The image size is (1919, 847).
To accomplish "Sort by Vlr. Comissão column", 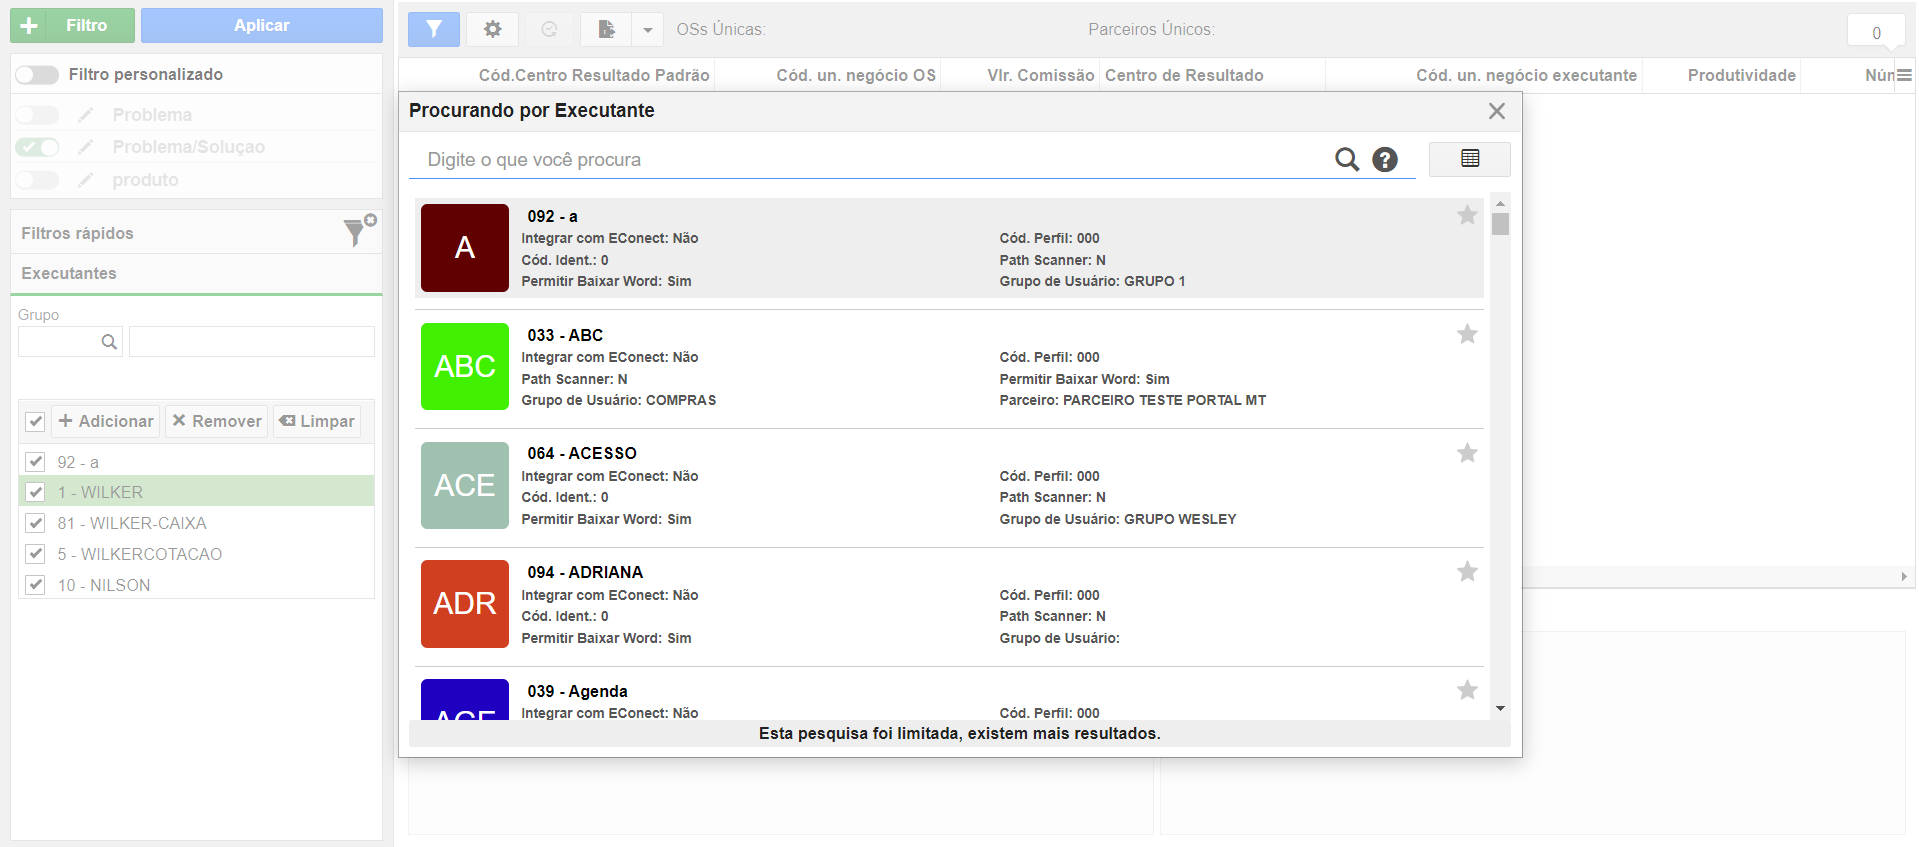I will [x=1041, y=75].
